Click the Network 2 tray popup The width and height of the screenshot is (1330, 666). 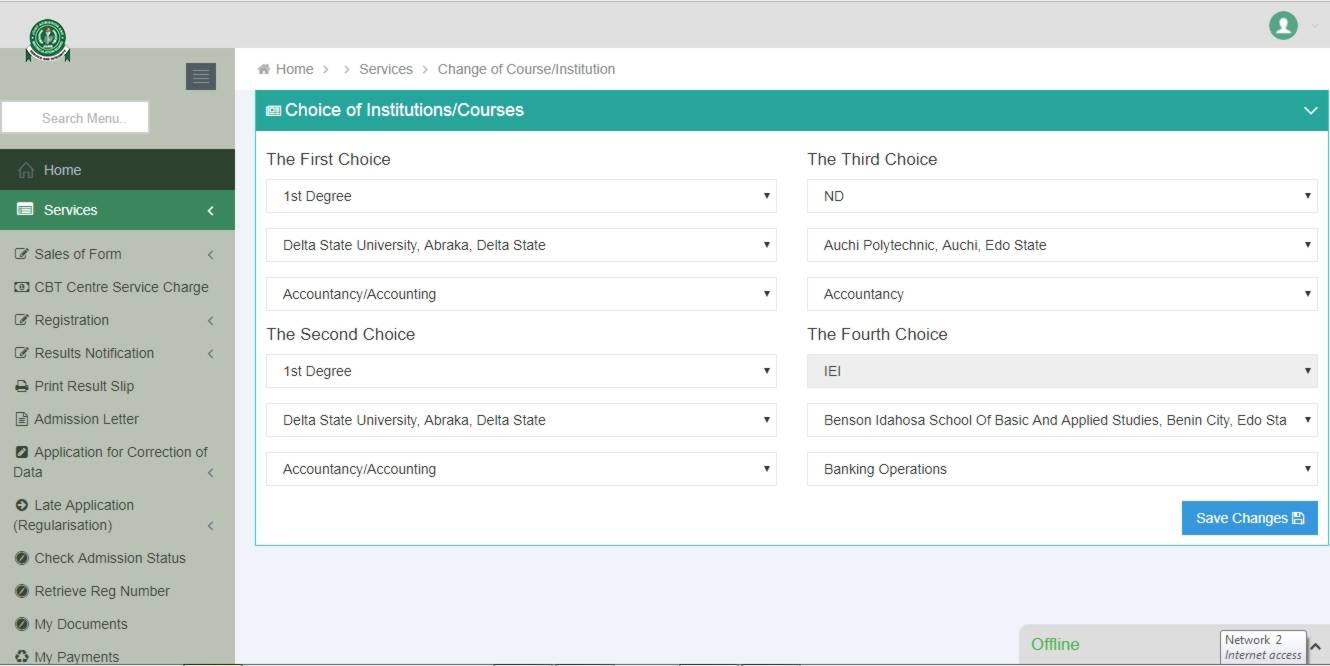(1262, 645)
